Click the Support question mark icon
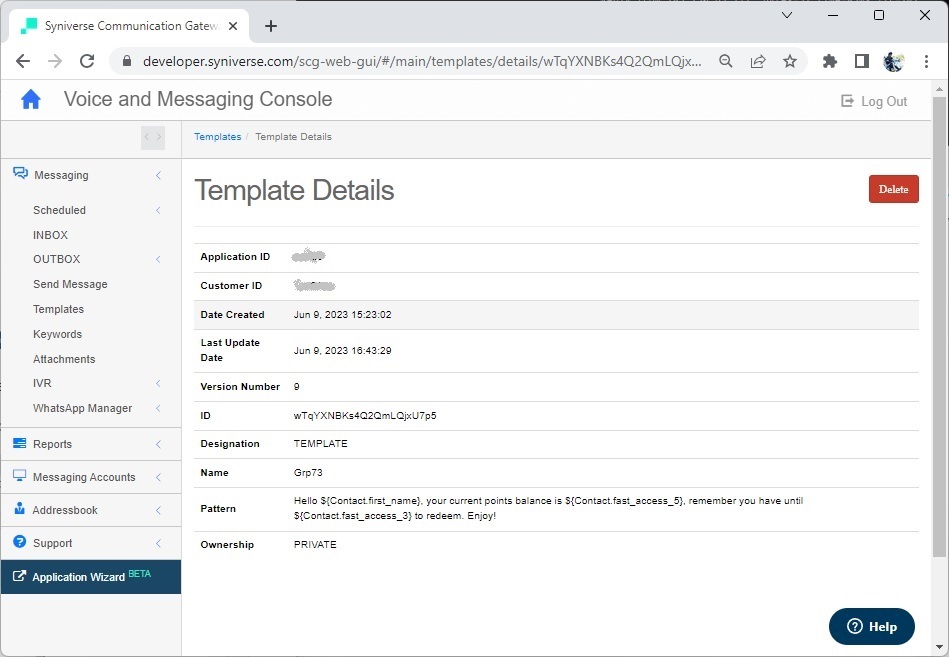 tap(19, 542)
